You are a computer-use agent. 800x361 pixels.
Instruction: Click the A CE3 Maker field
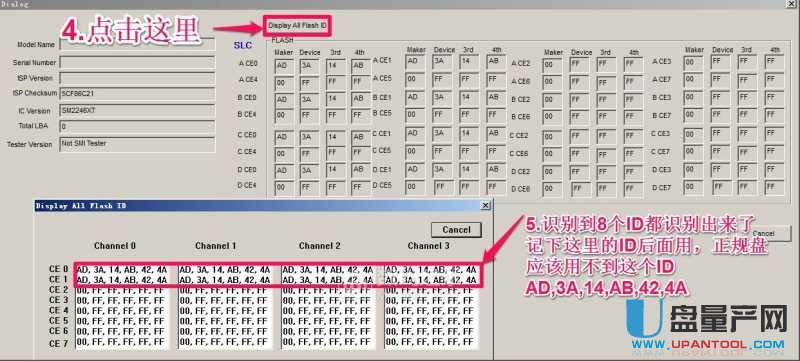coord(693,62)
